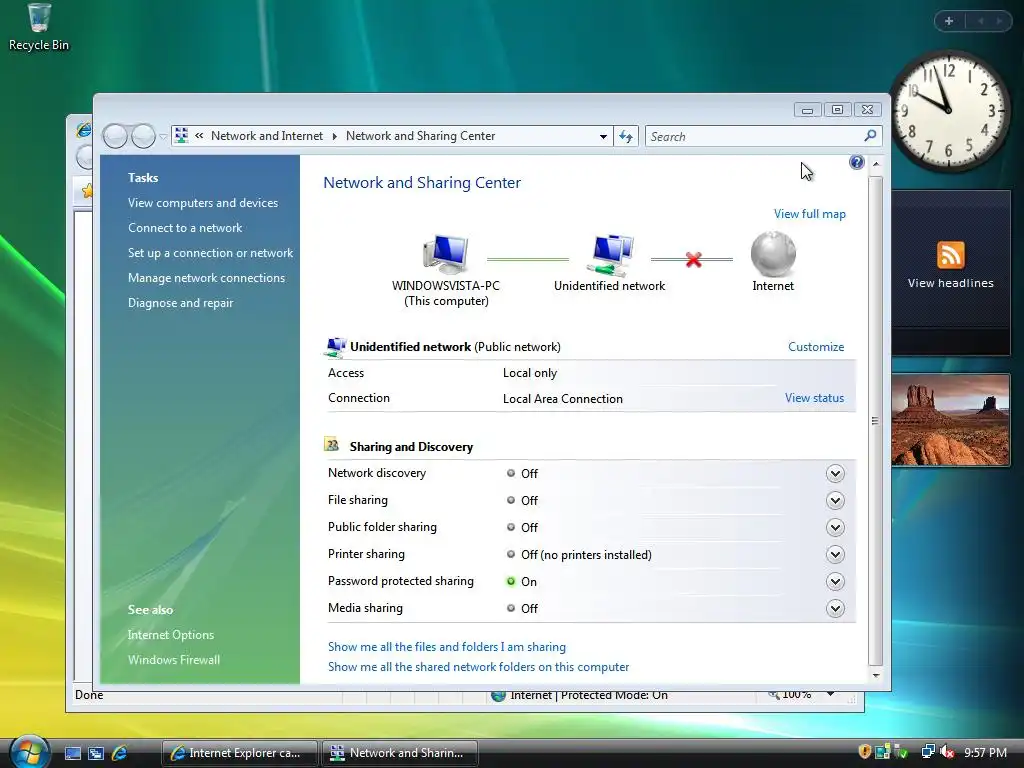Open View computers and devices task
The width and height of the screenshot is (1024, 768).
[202, 202]
